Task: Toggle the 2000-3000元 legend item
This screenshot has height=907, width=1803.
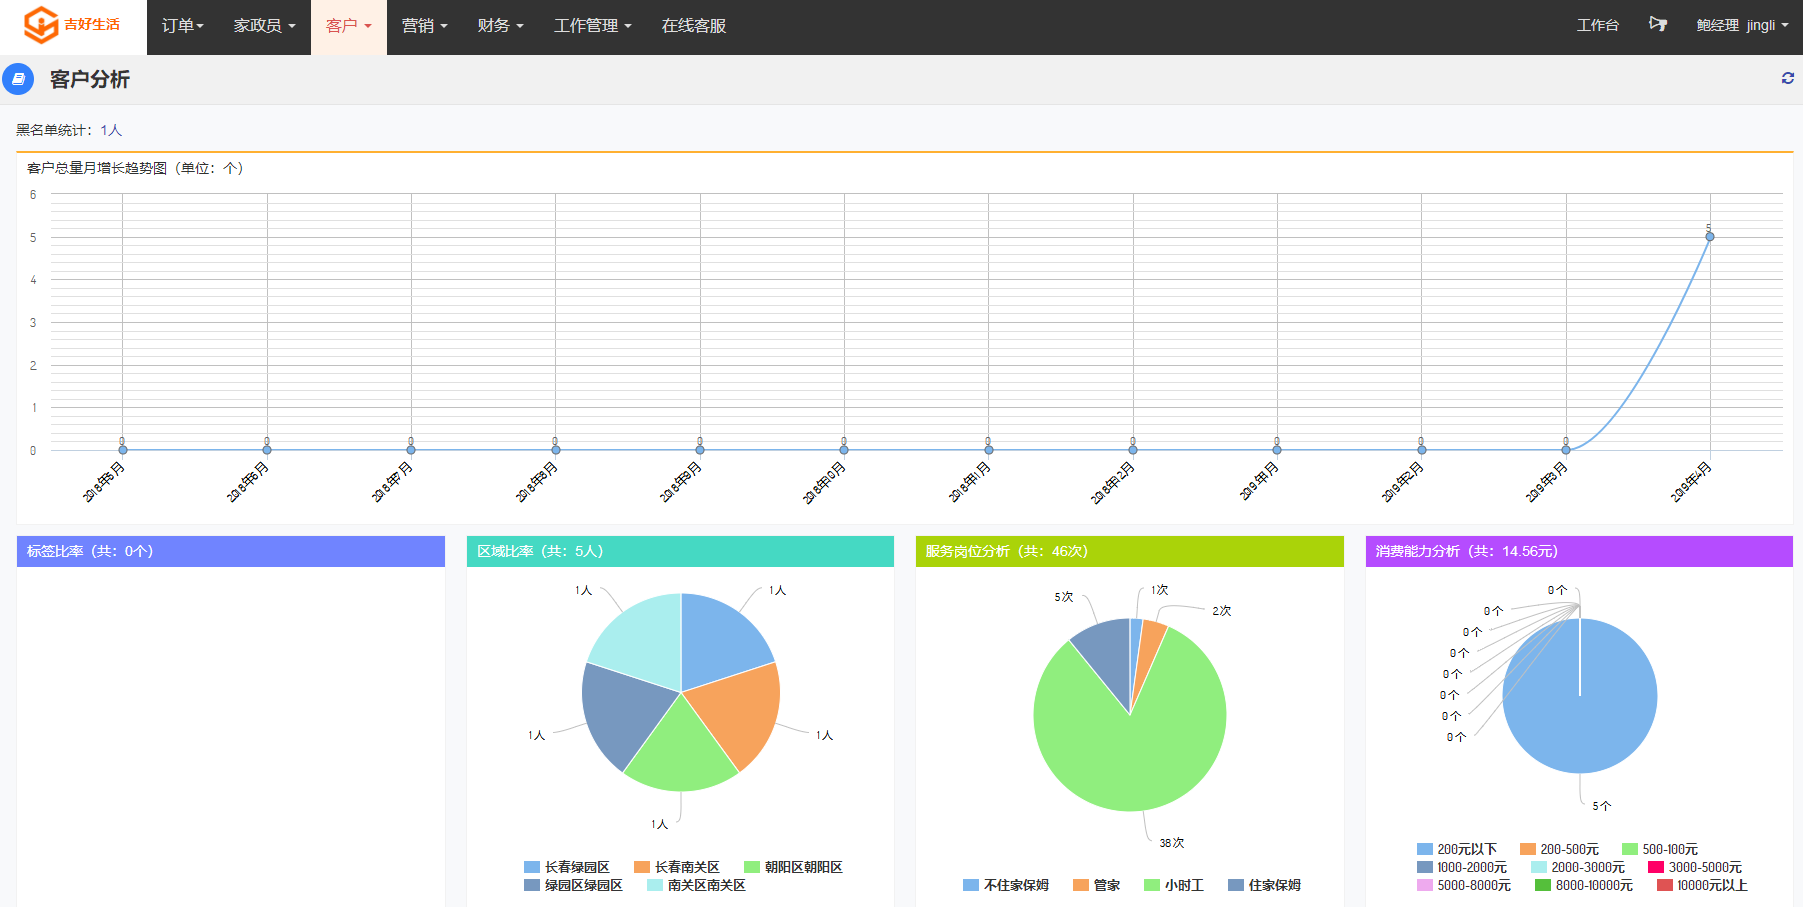Action: click(x=1578, y=867)
